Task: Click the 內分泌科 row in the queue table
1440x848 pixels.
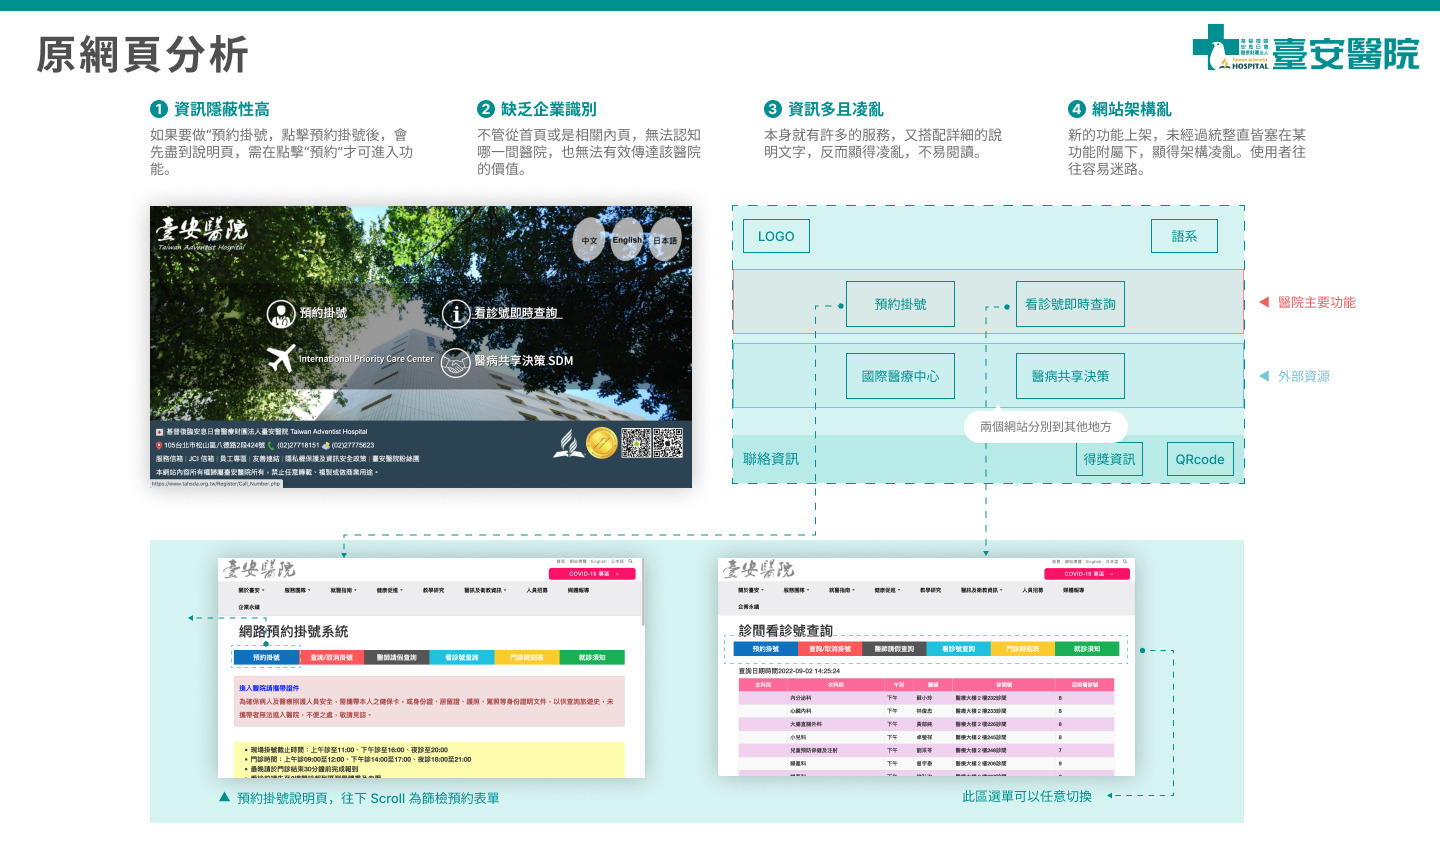Action: tap(926, 698)
